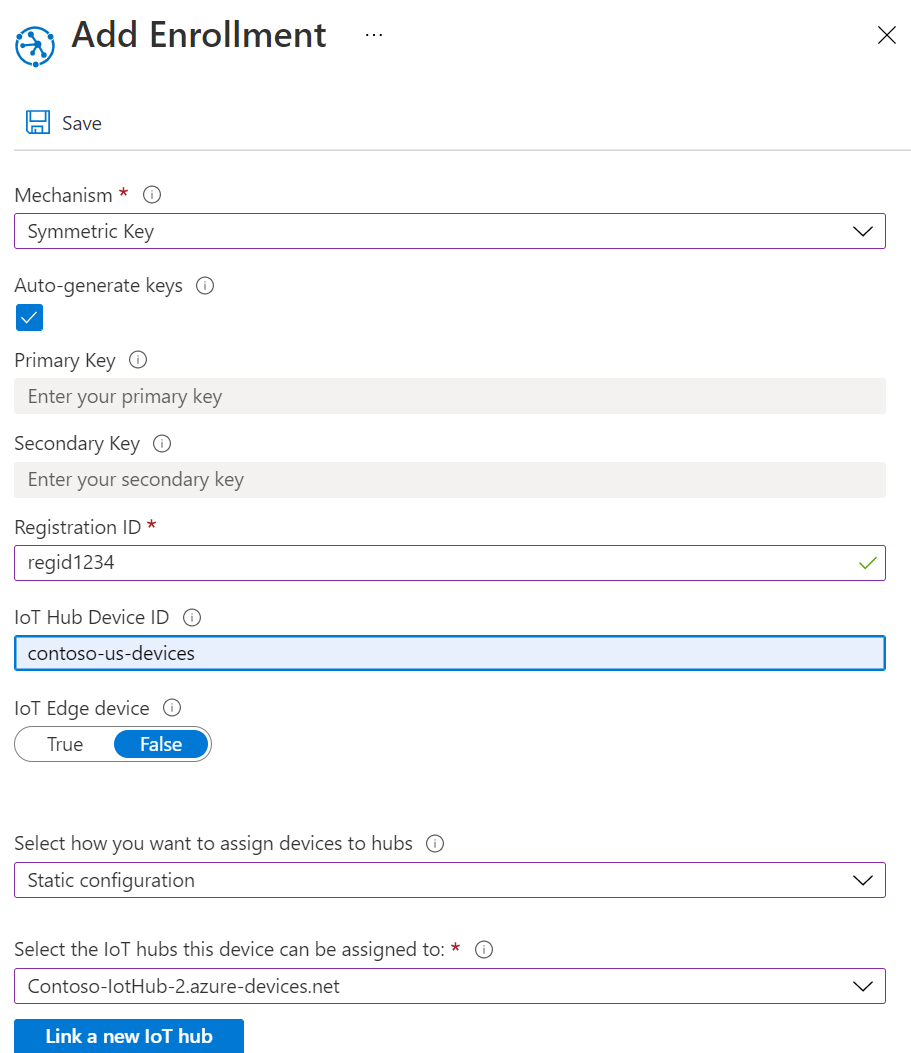Image resolution: width=911 pixels, height=1053 pixels.
Task: Click the Auto-generate keys info icon
Action: pyautogui.click(x=205, y=286)
